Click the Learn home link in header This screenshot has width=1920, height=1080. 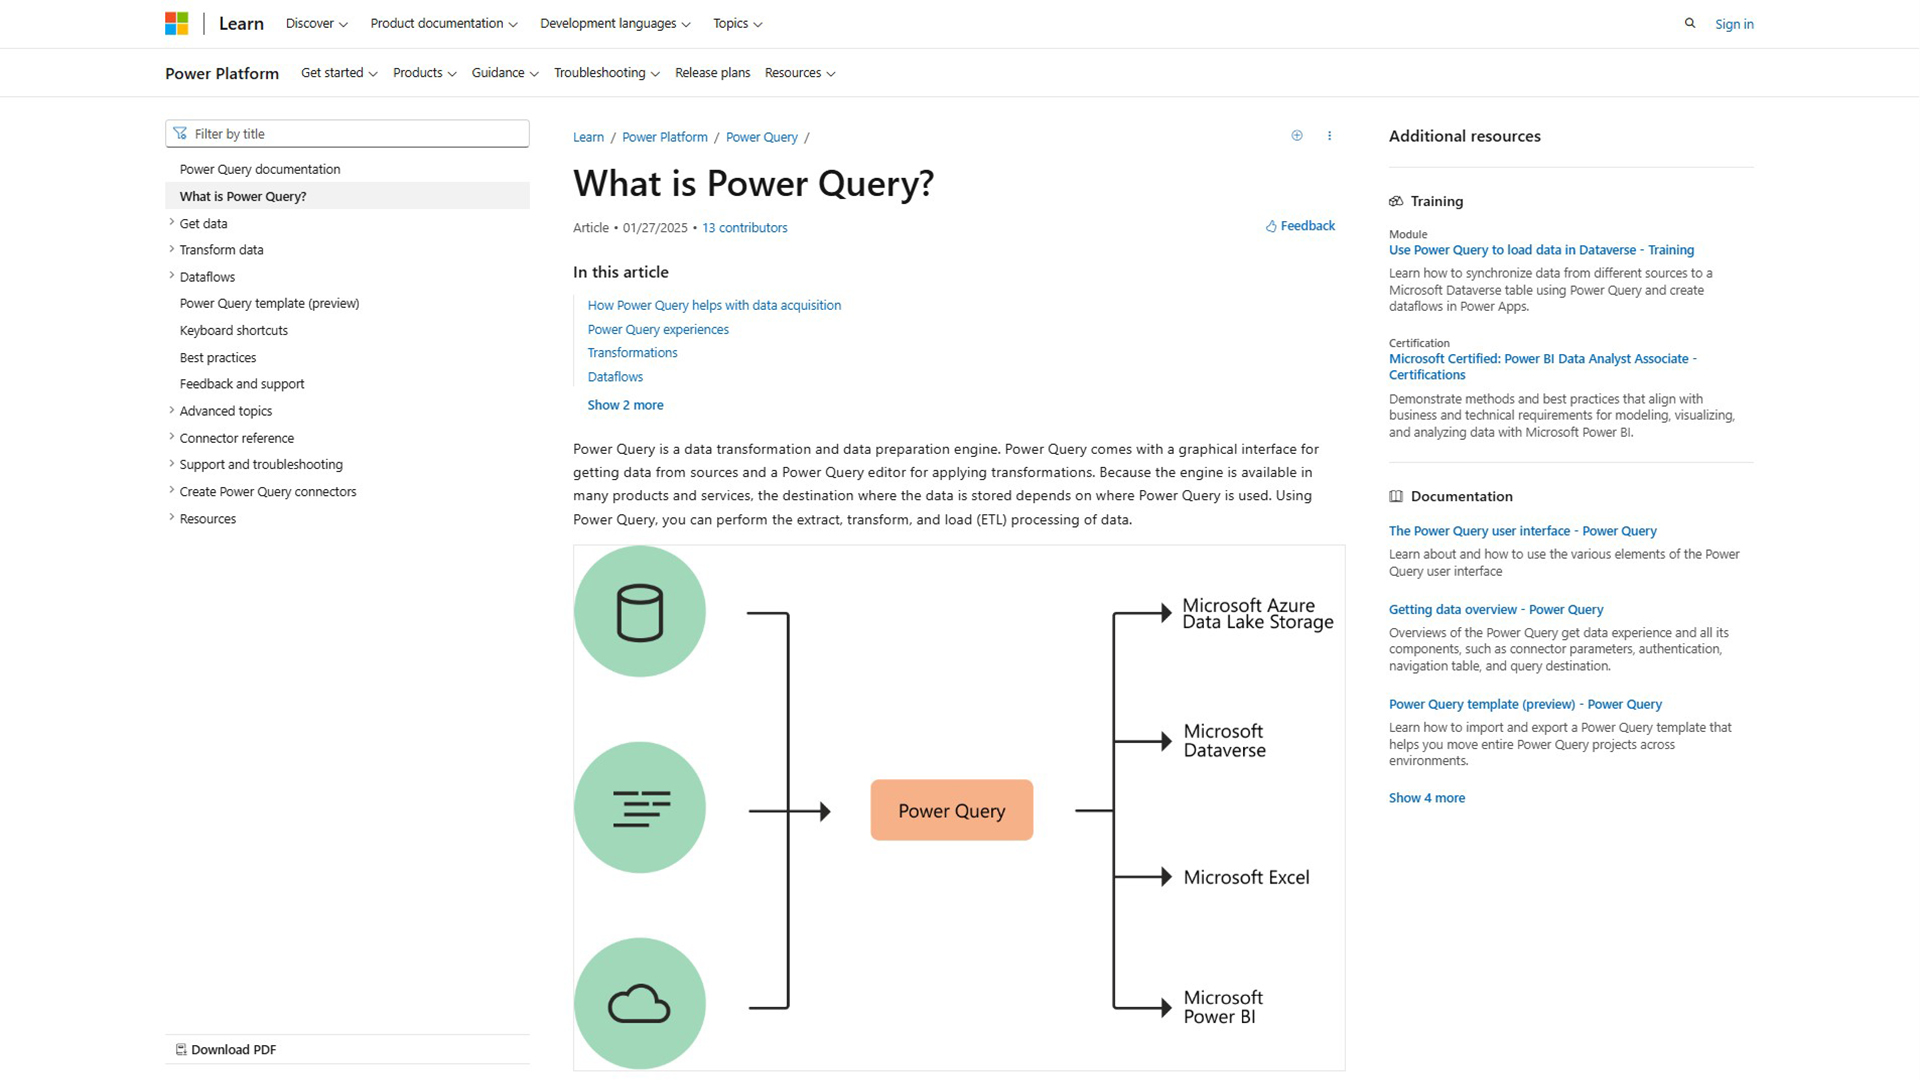click(241, 23)
